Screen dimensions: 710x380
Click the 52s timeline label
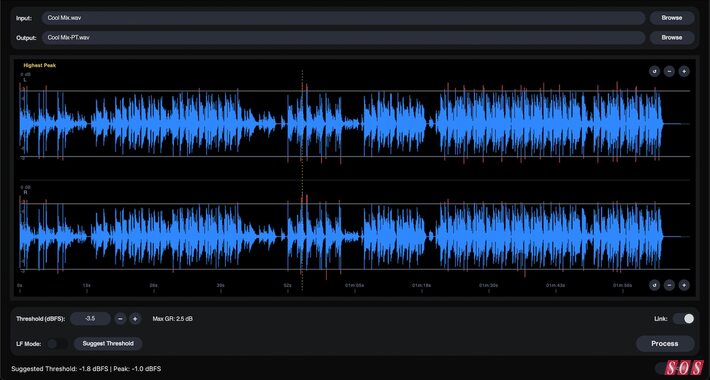coord(287,286)
